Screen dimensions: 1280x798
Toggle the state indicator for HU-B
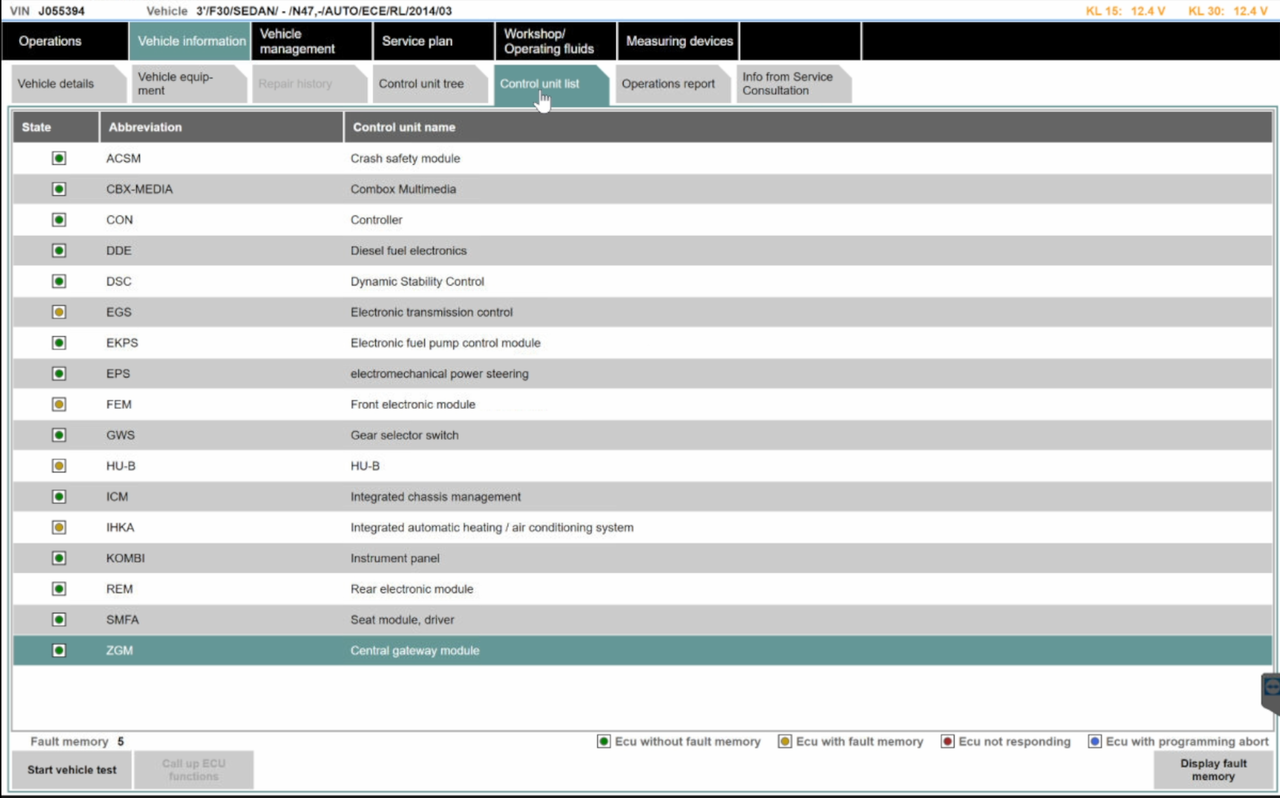pos(58,465)
